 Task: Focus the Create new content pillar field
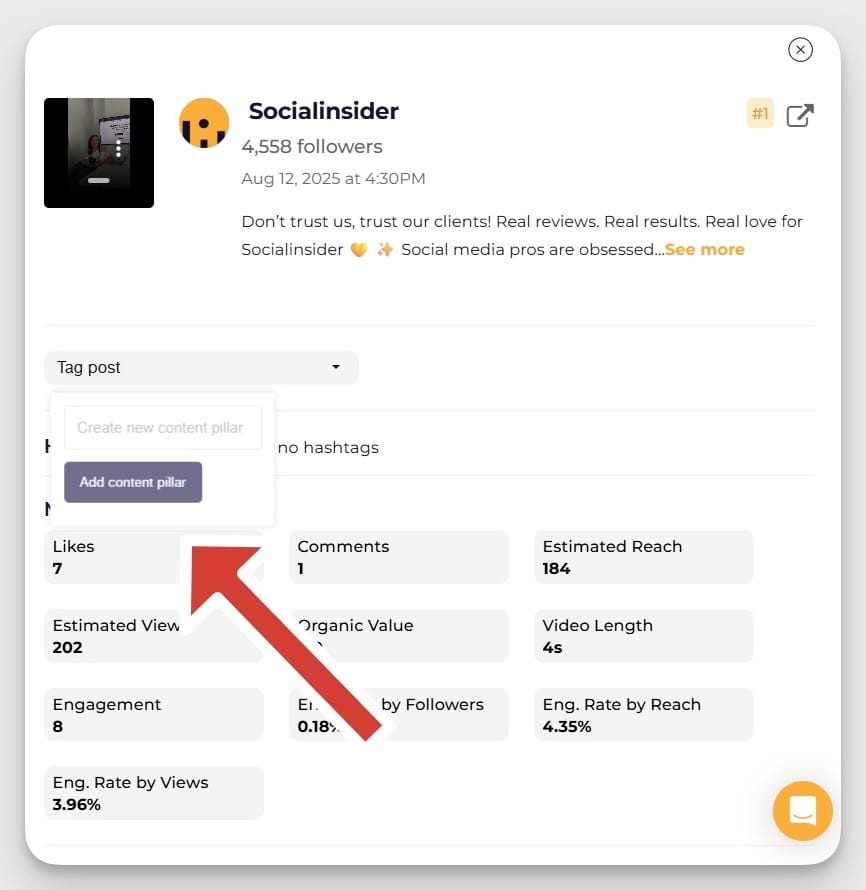tap(163, 427)
